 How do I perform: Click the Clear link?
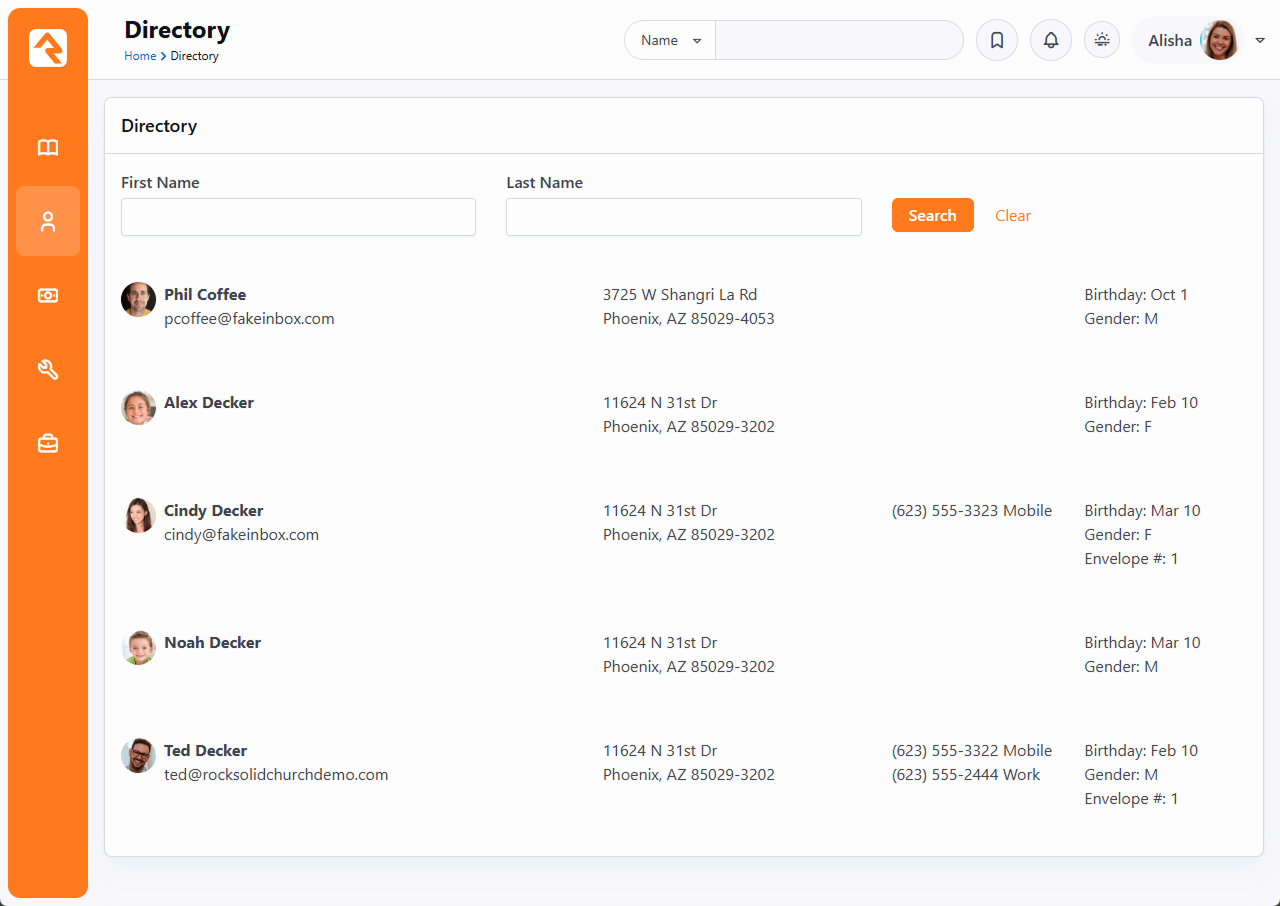[1012, 216]
